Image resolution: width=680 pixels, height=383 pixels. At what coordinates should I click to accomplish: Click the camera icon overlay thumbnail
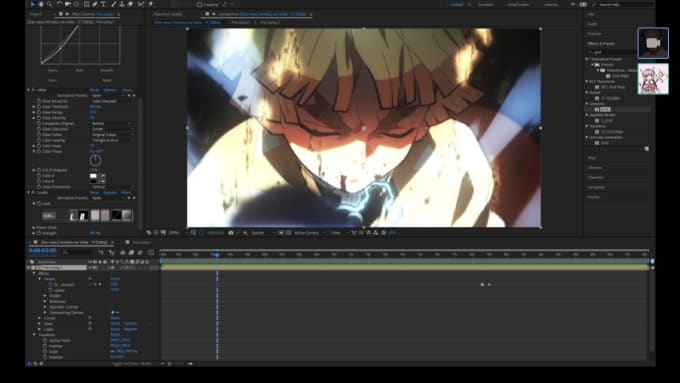pyautogui.click(x=653, y=43)
